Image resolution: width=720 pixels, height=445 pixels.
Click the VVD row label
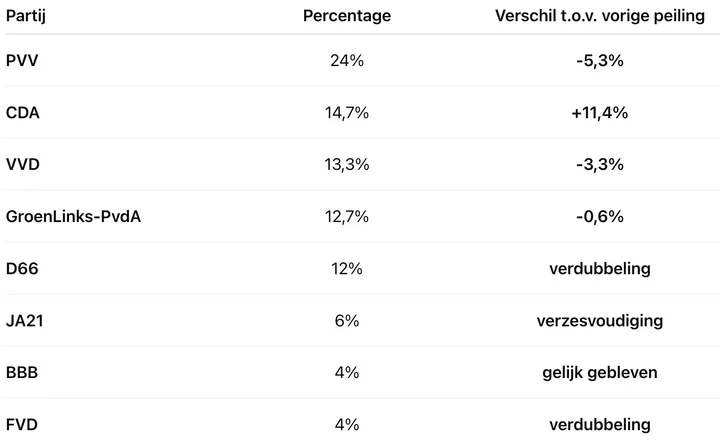[x=24, y=164]
